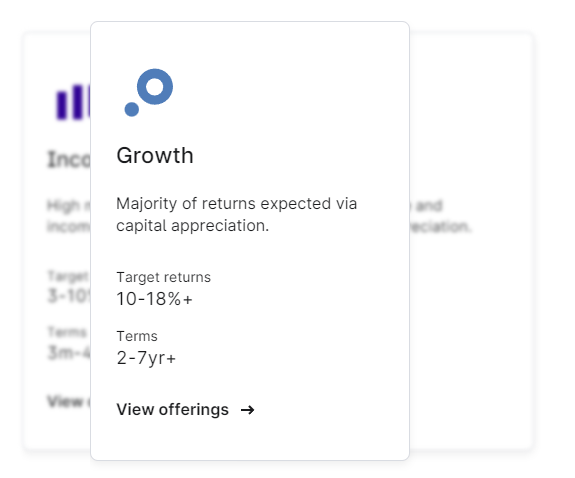Open the View offerings link on Growth card
The image size is (575, 478).
[185, 409]
